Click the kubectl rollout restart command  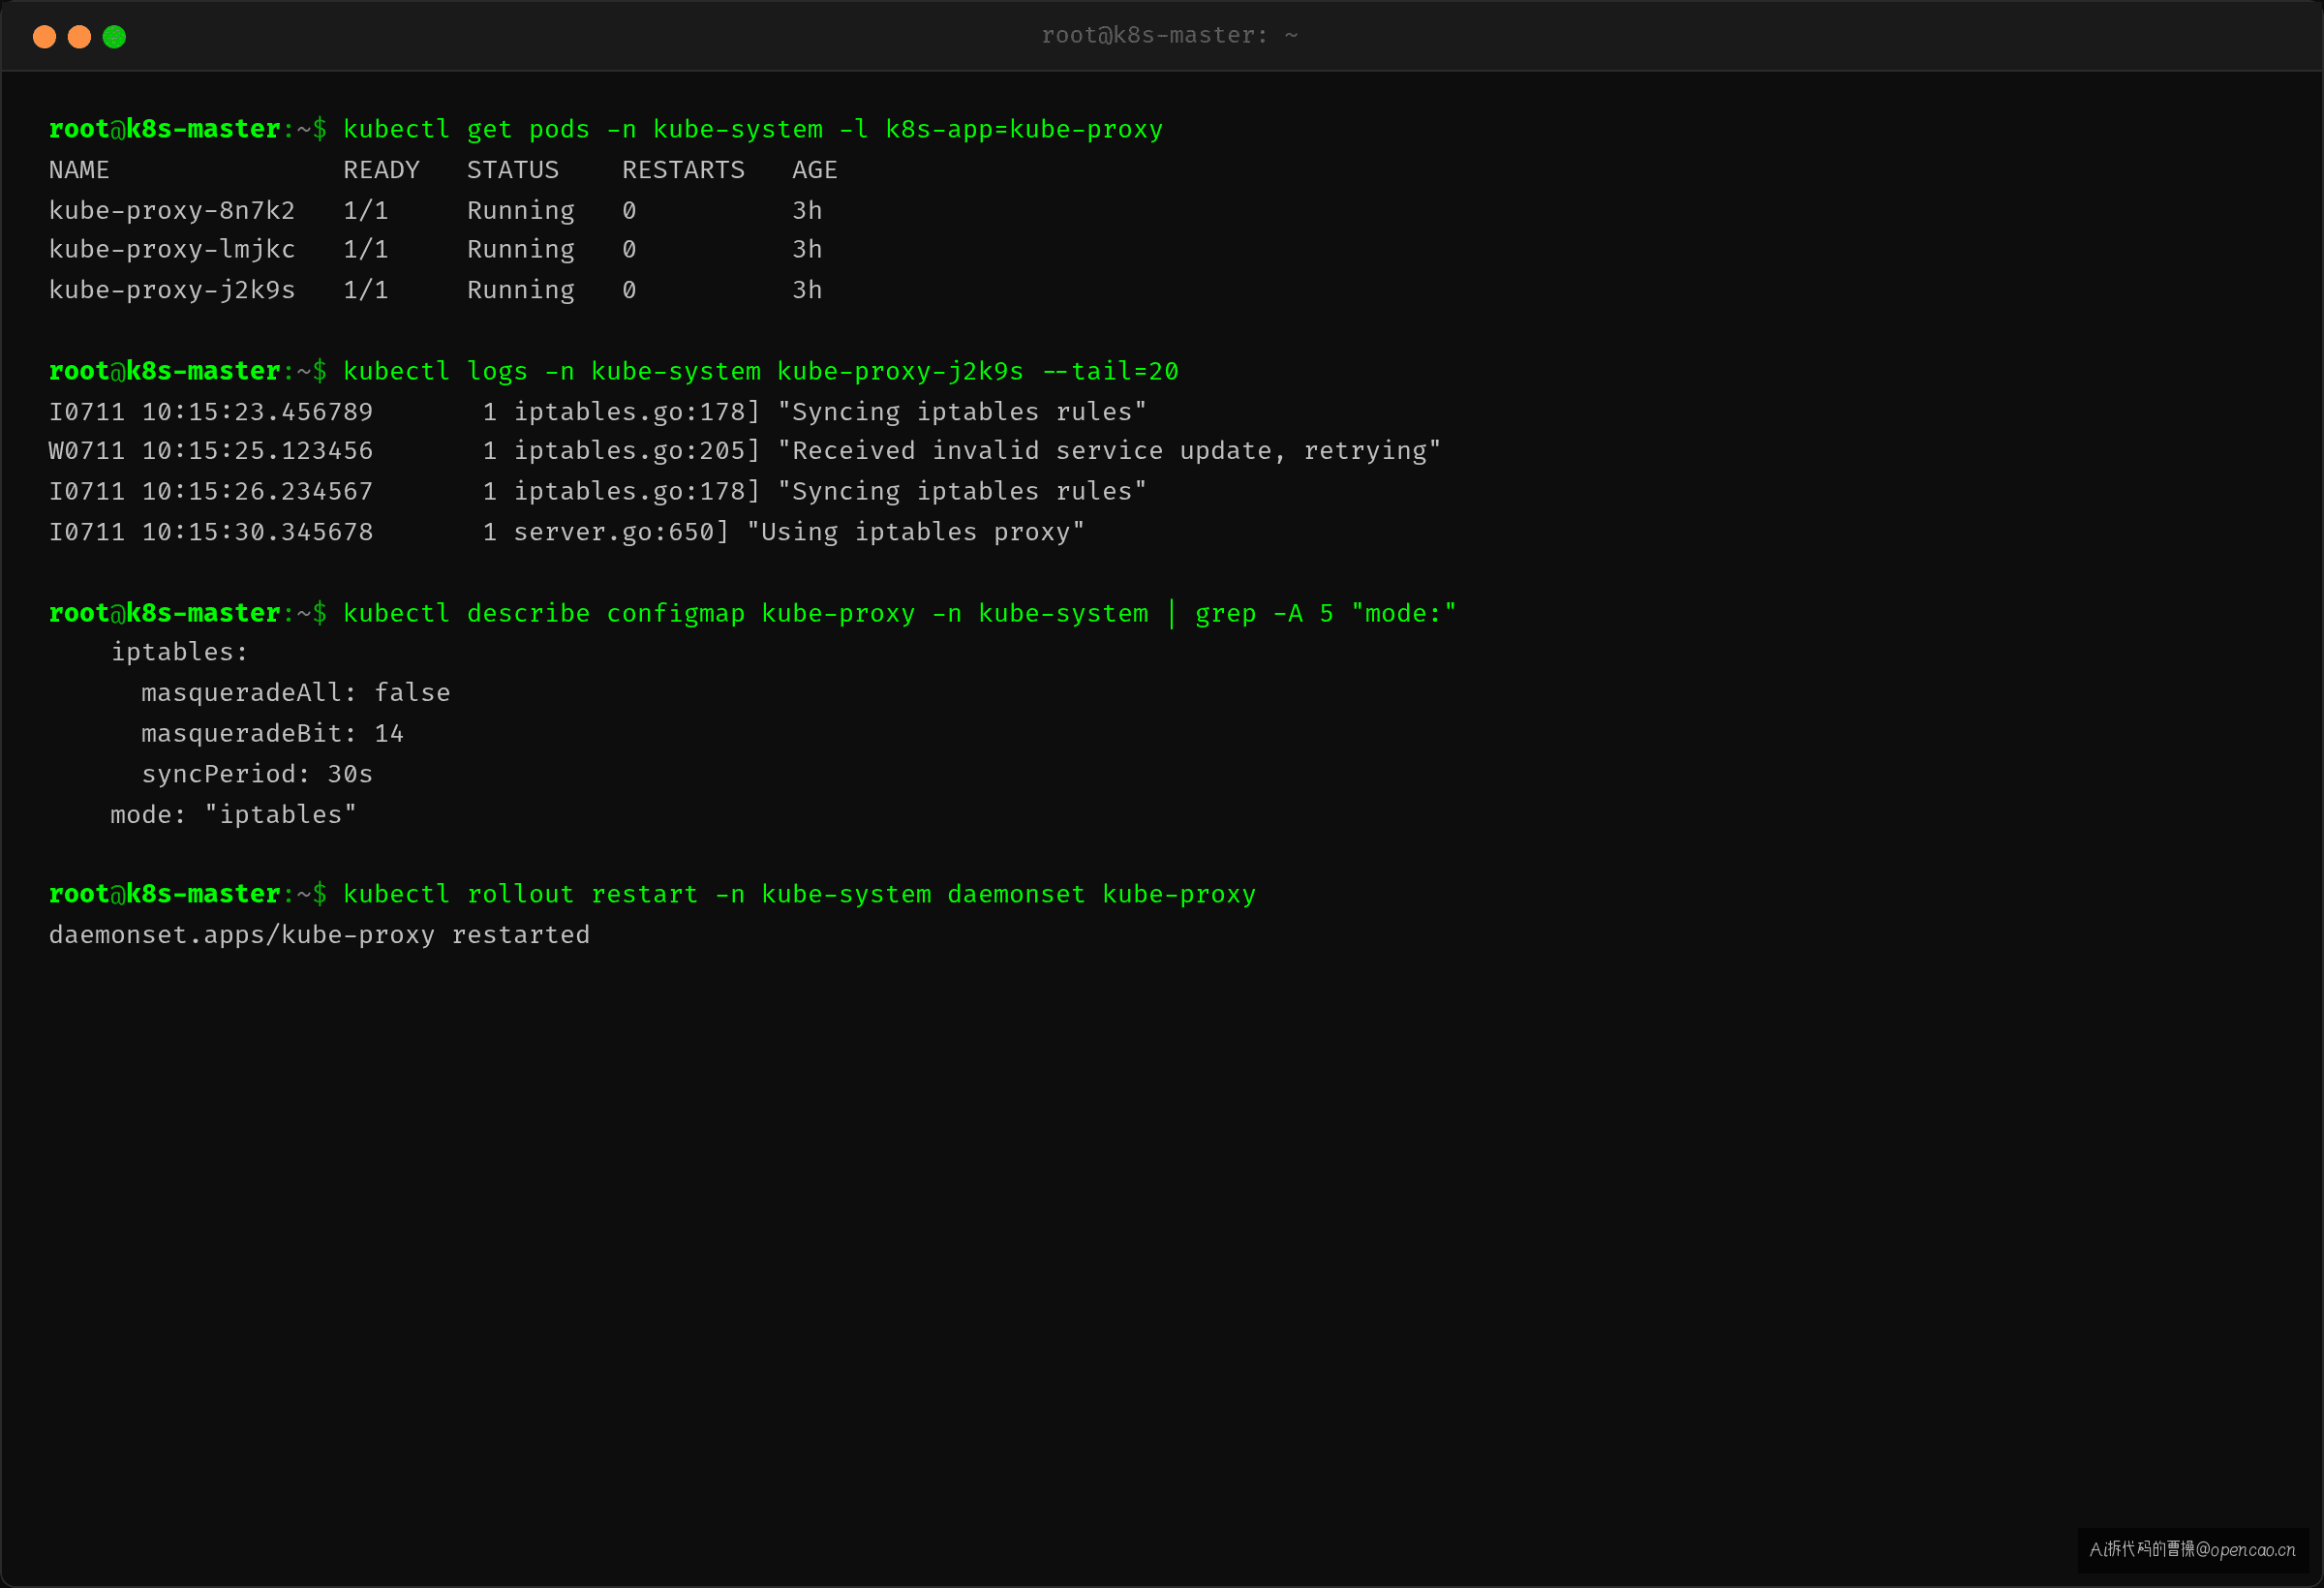point(652,894)
